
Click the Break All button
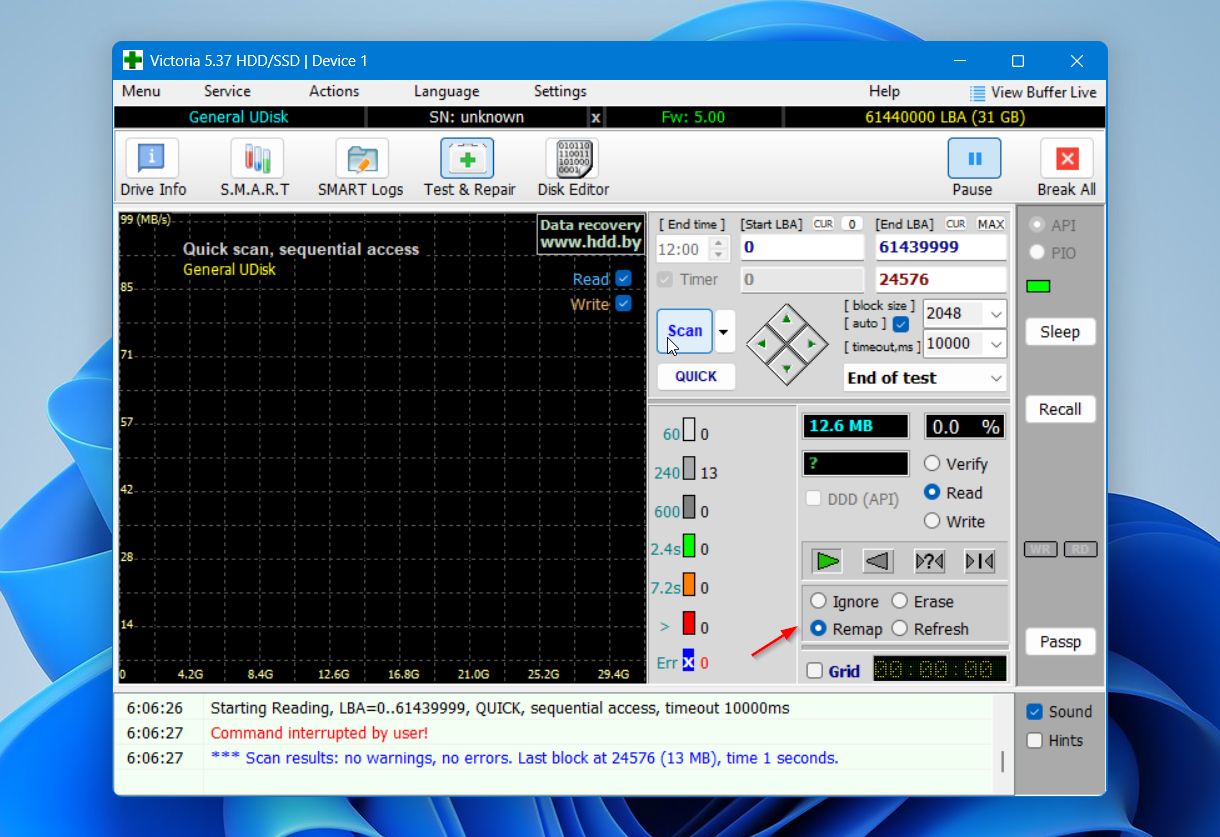pos(1066,168)
